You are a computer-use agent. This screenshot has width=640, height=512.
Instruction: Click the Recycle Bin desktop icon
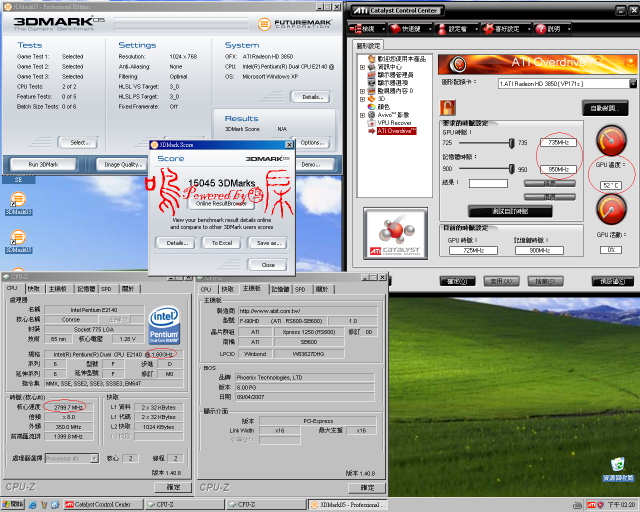click(618, 469)
